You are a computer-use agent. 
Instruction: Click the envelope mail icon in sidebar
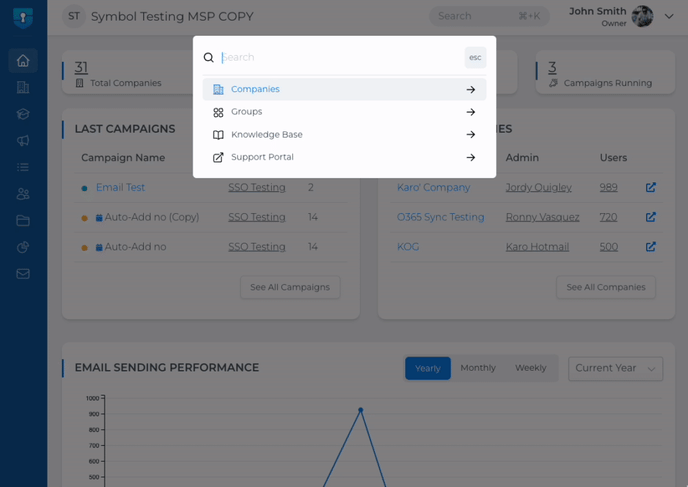[23, 273]
